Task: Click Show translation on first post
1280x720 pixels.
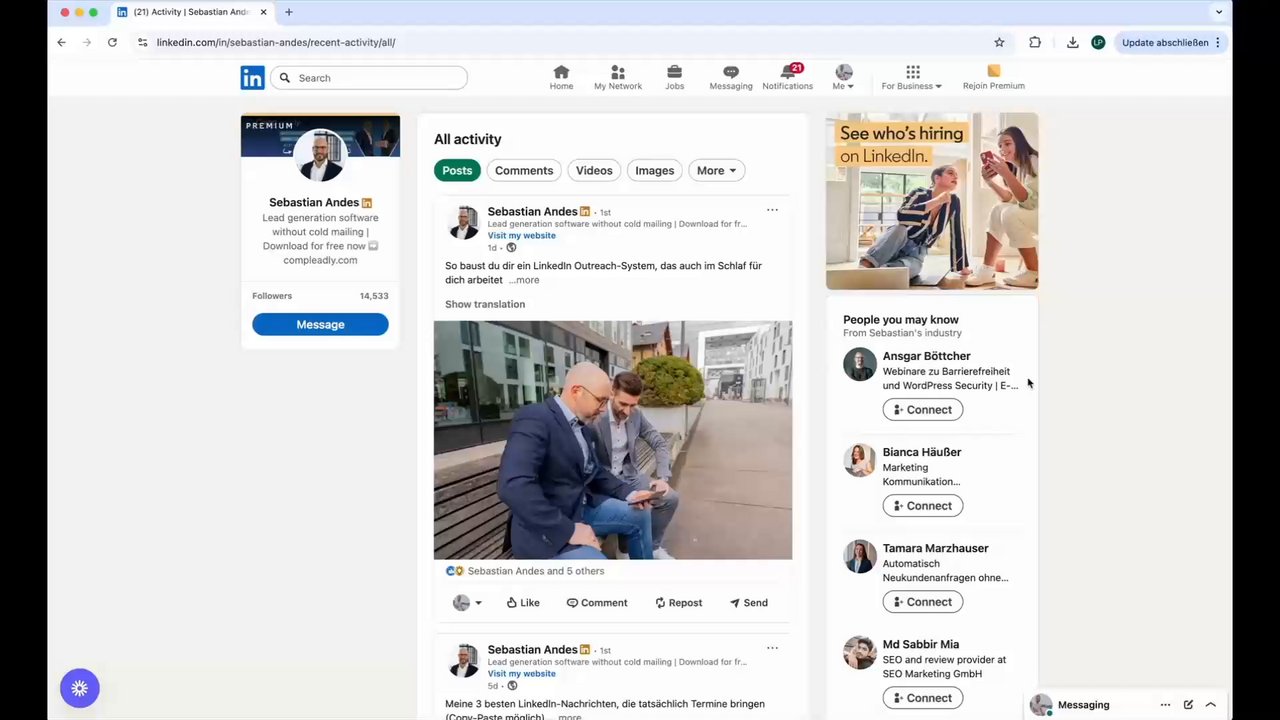Action: [x=485, y=304]
